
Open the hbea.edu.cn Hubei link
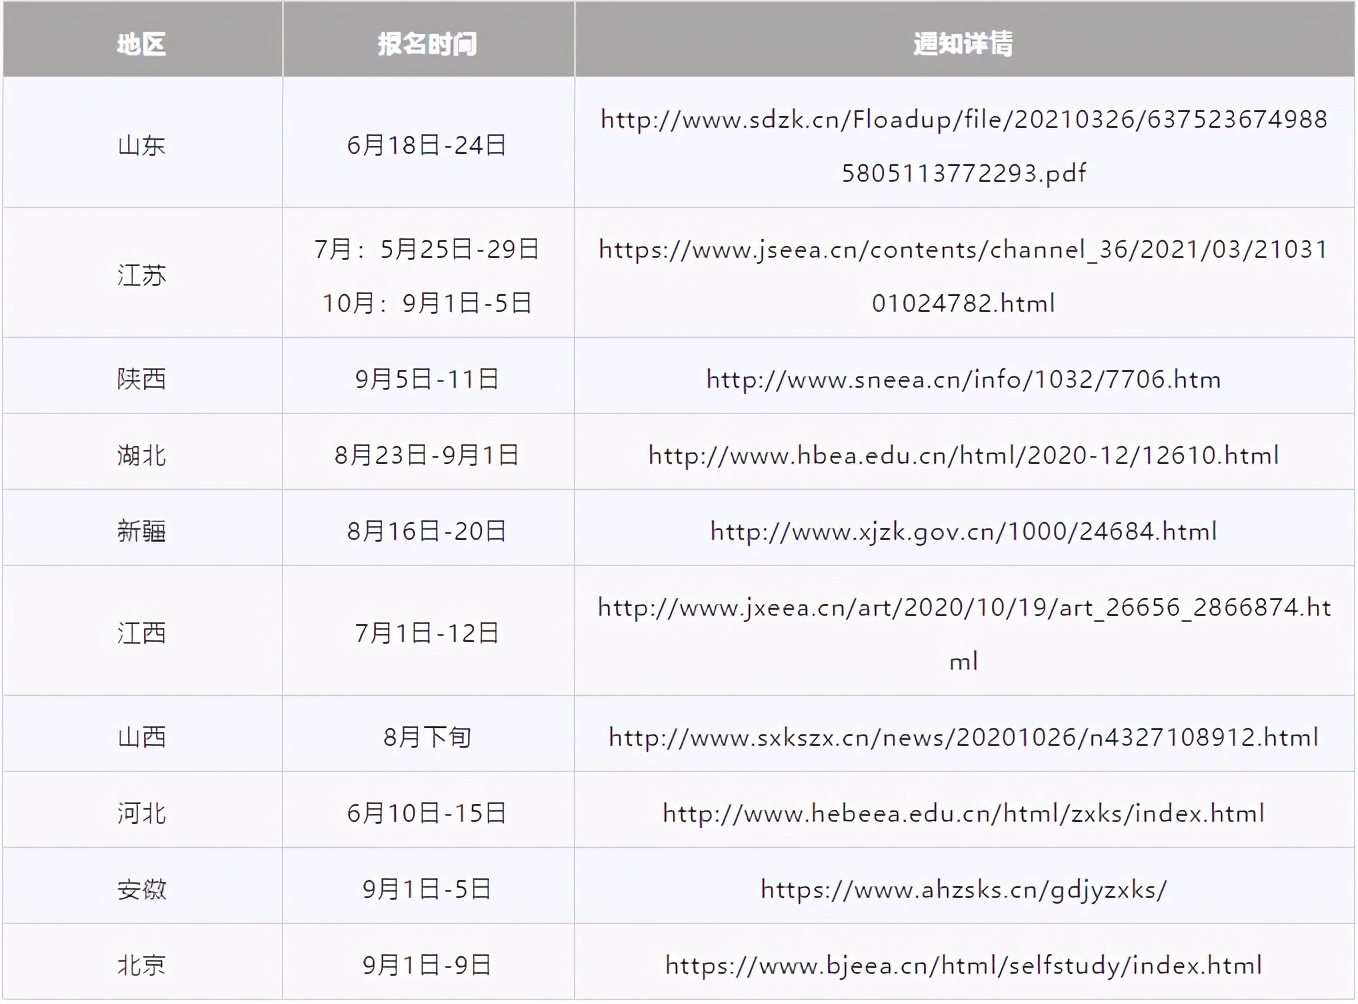[963, 455]
